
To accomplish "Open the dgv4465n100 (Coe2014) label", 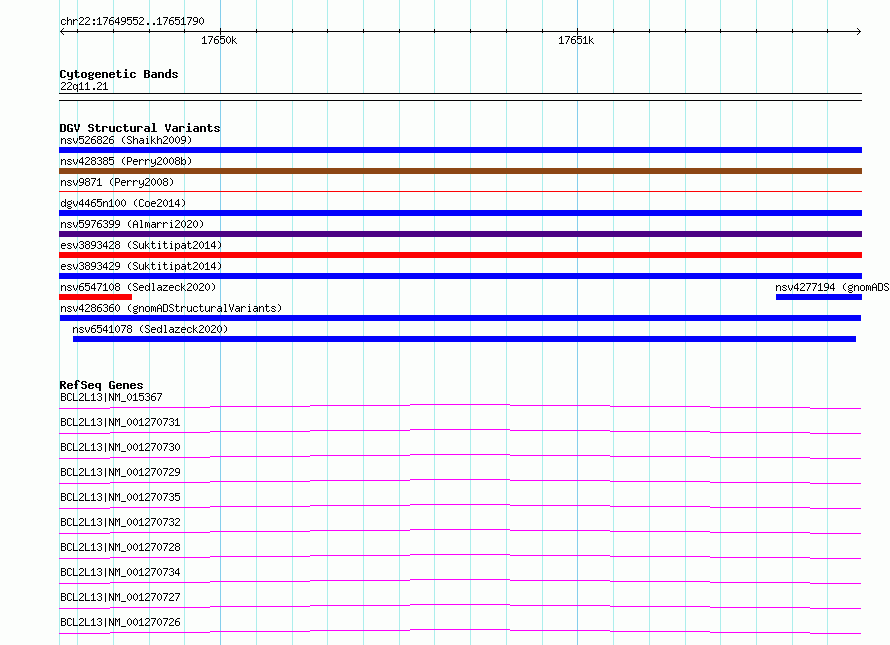I will point(123,203).
